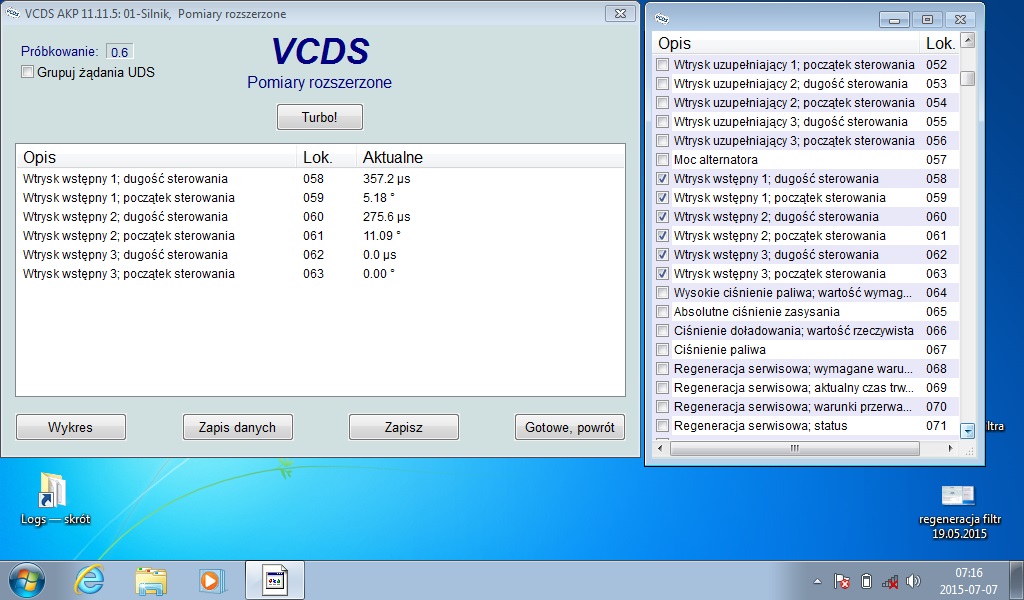Click the list's horizontal scroll right arrow
The width and height of the screenshot is (1024, 600).
click(950, 449)
